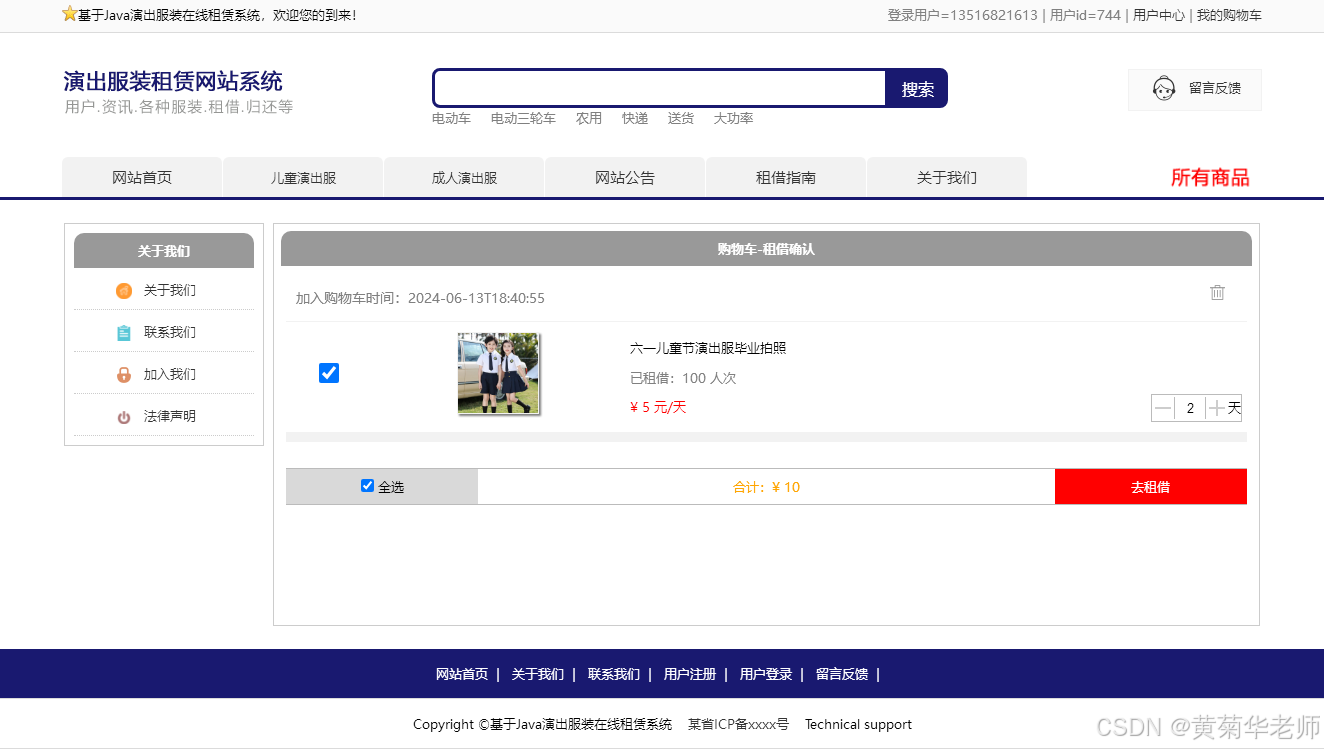
Task: Click the red 所有商品 link
Action: click(x=1210, y=178)
